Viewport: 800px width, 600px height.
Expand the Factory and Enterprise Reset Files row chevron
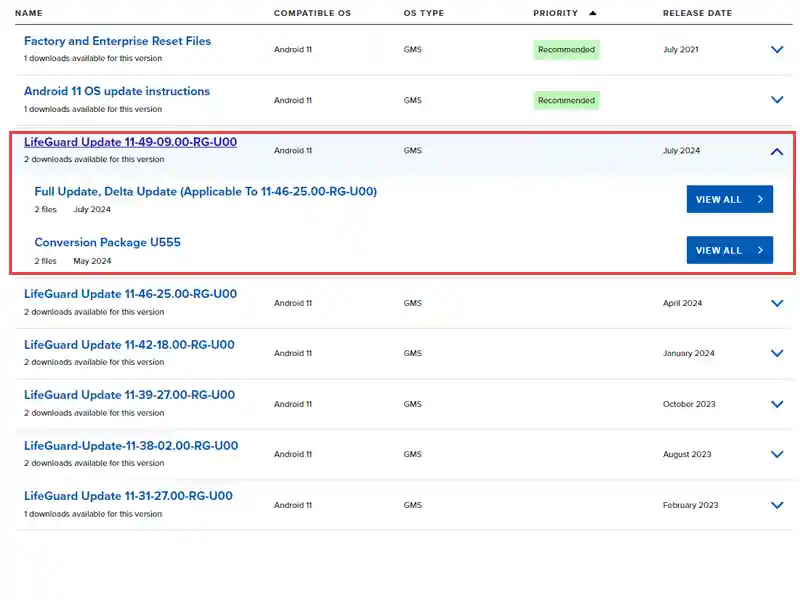click(777, 49)
